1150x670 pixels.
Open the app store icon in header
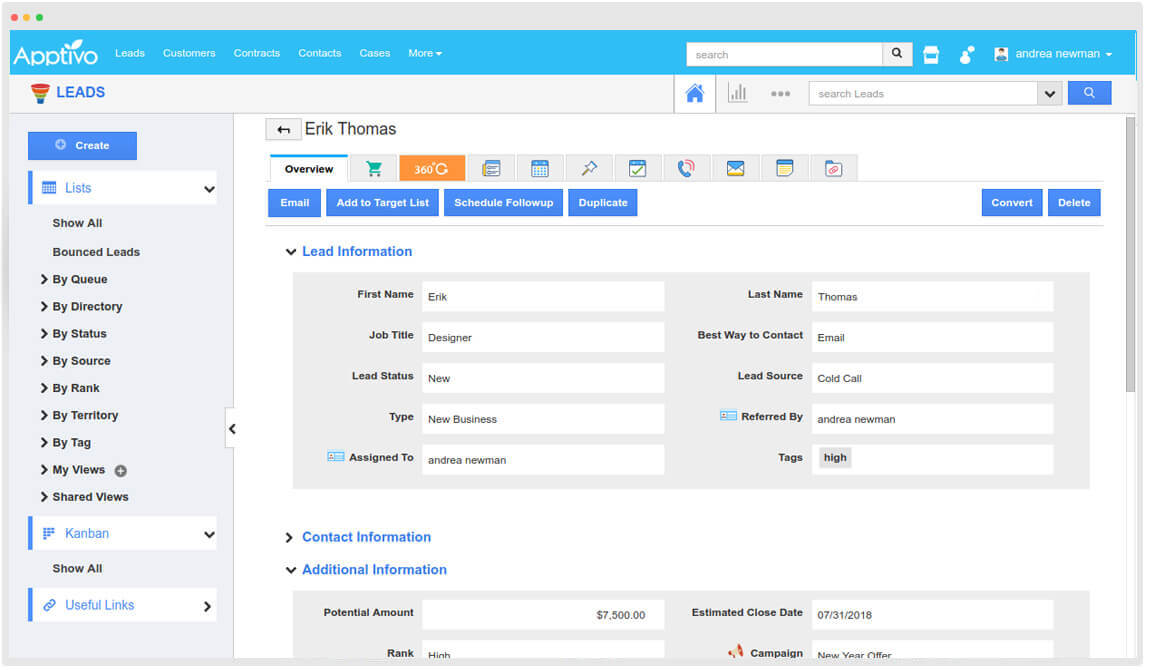pyautogui.click(x=931, y=55)
